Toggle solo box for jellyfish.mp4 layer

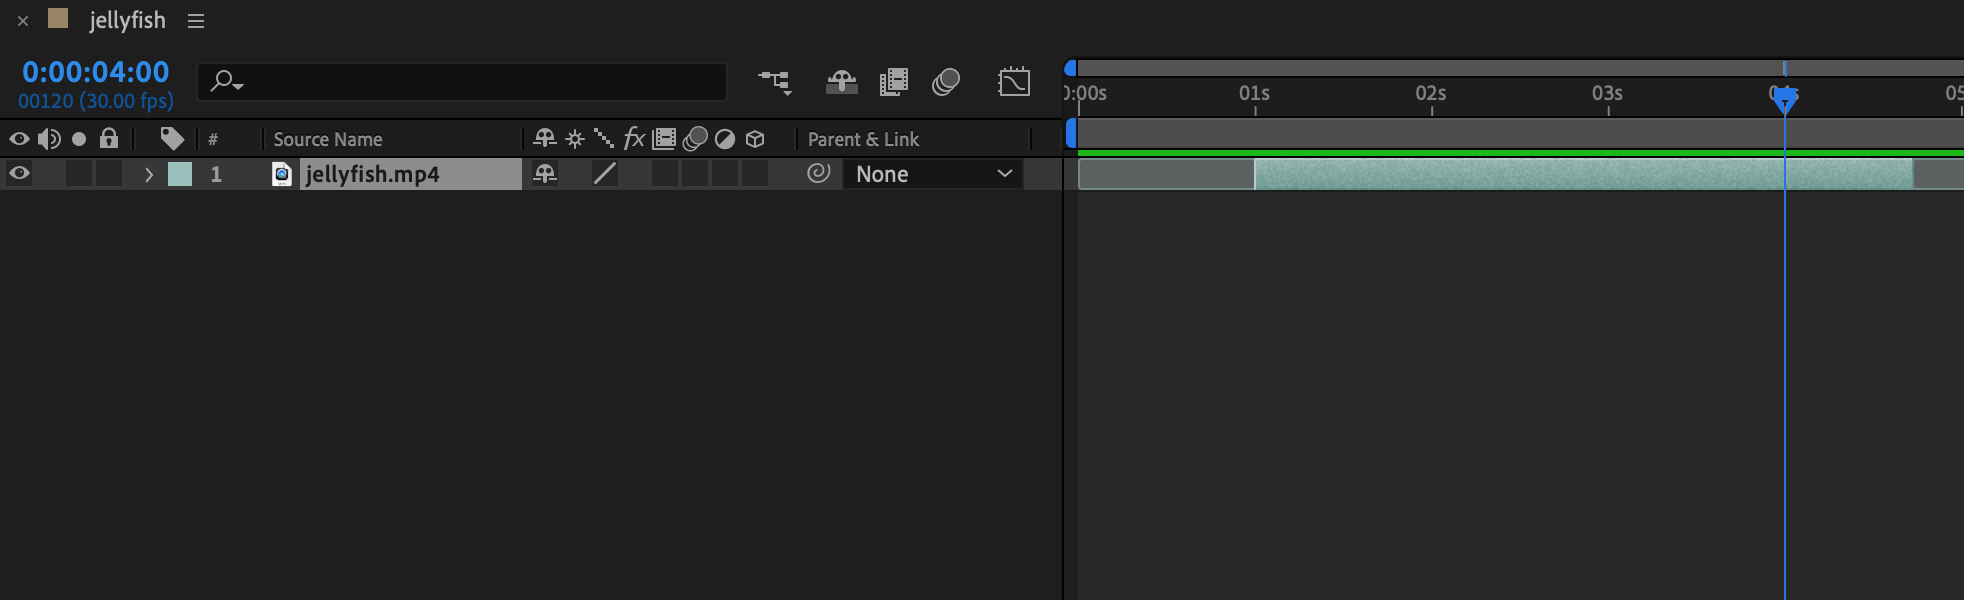[79, 174]
